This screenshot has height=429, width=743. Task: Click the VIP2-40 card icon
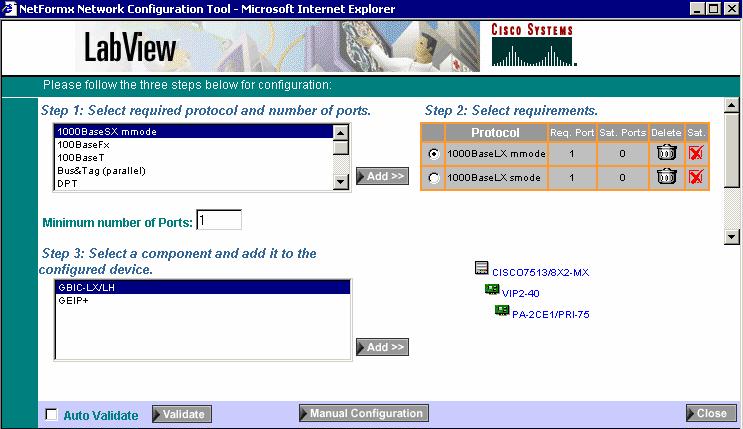click(x=492, y=291)
